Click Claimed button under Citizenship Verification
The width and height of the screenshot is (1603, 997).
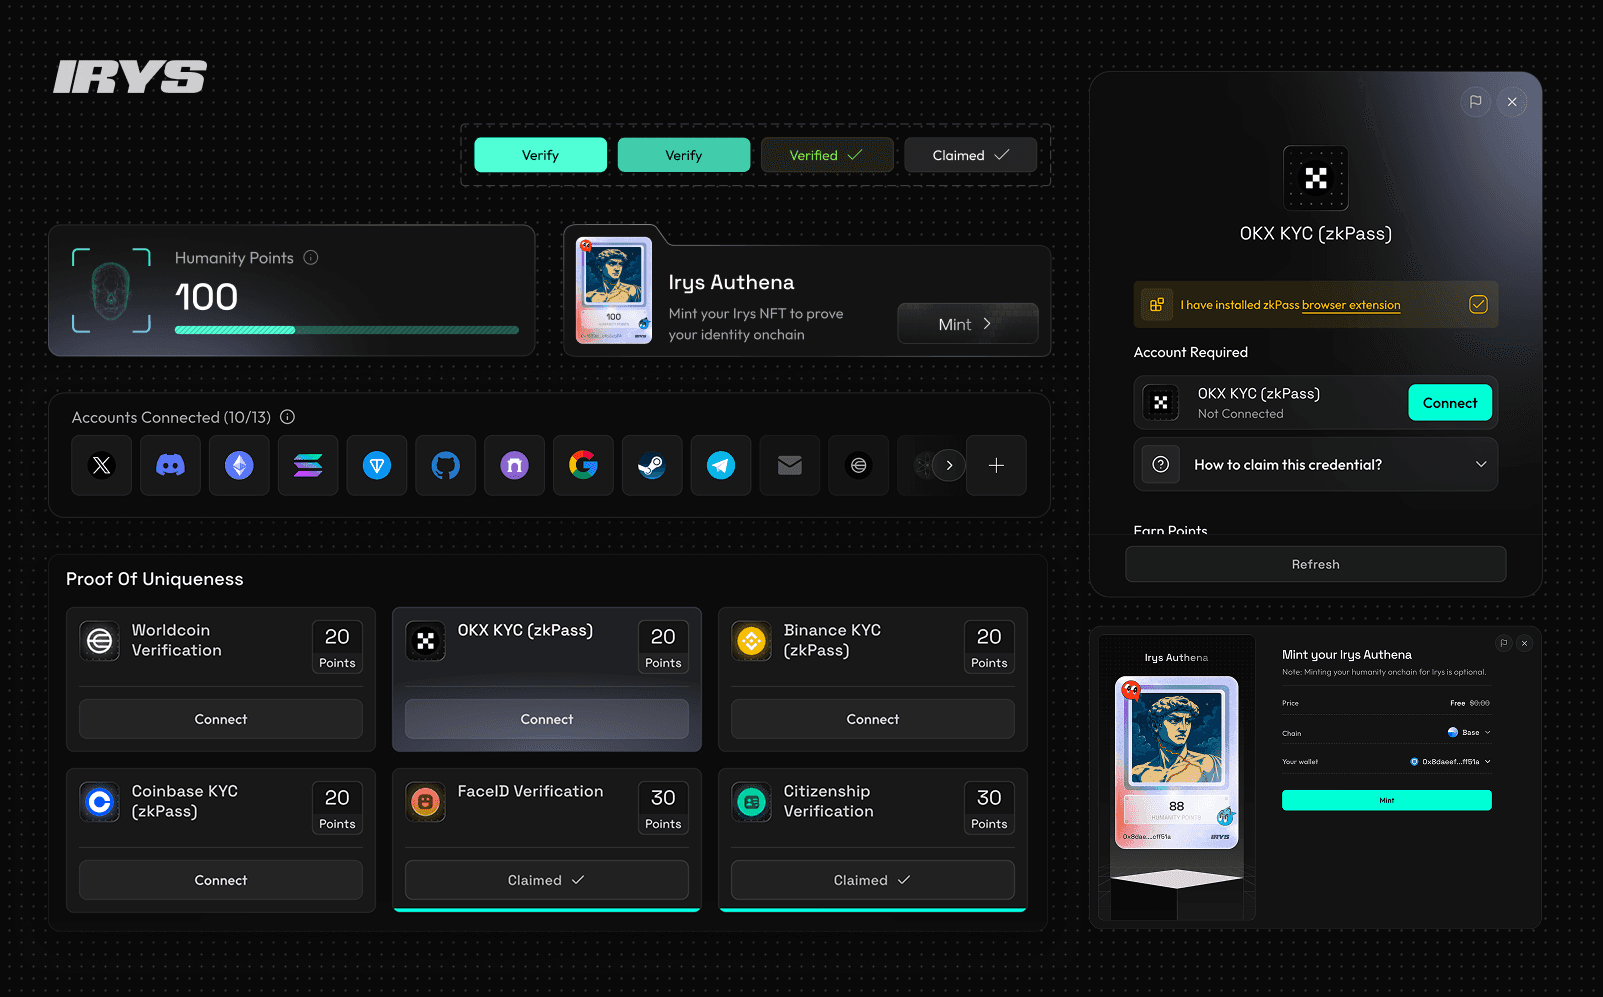[x=873, y=880]
